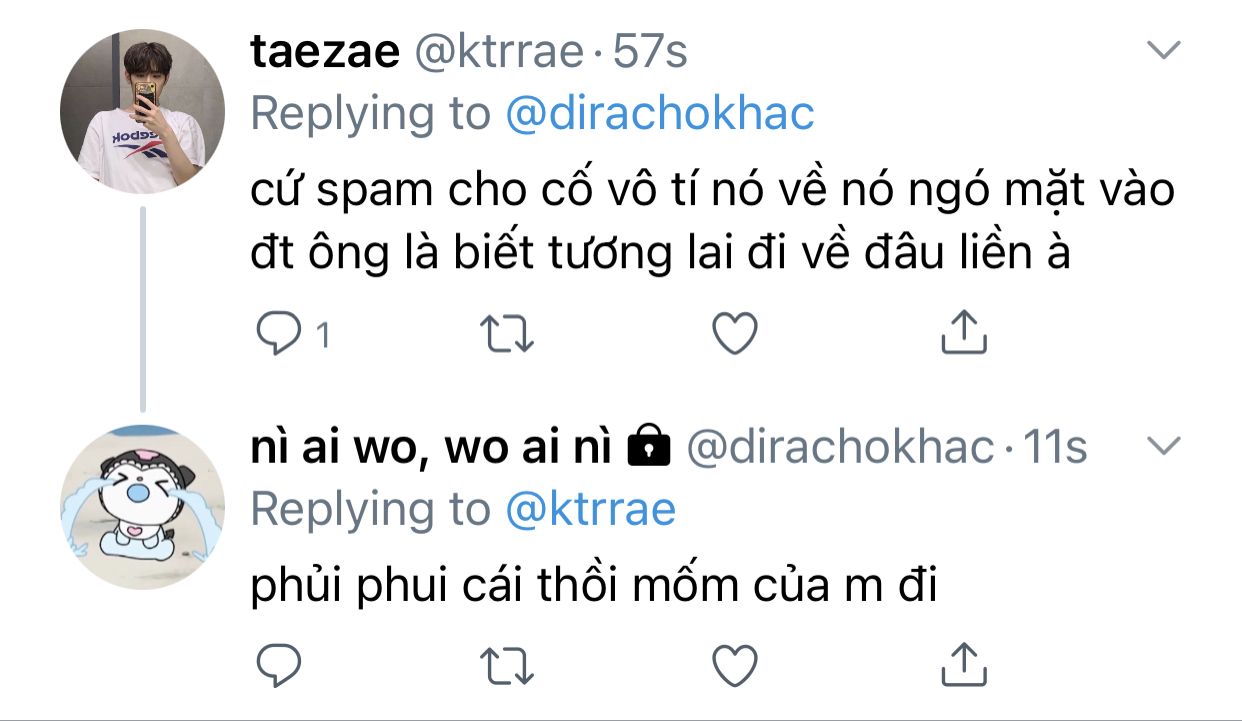Open @dirachokhac mention link in first tweet
Viewport: 1242px width, 721px height.
pos(661,114)
